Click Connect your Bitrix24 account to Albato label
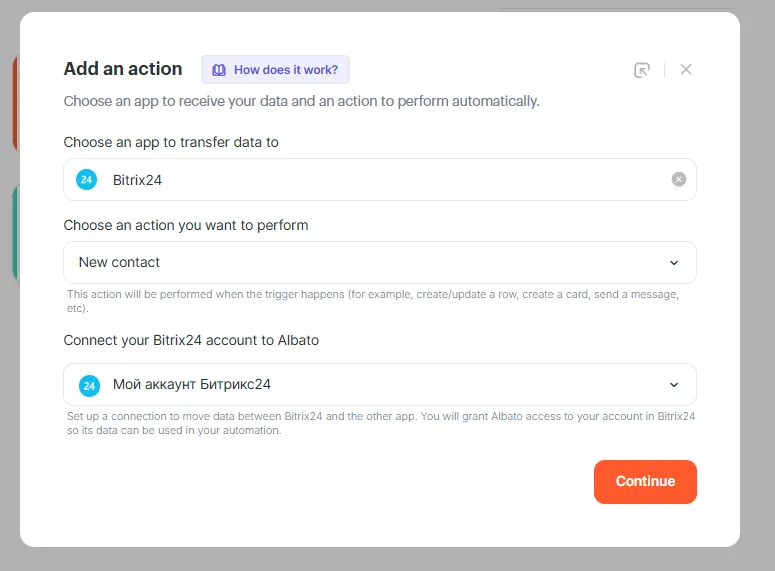The image size is (775, 571). (x=191, y=340)
